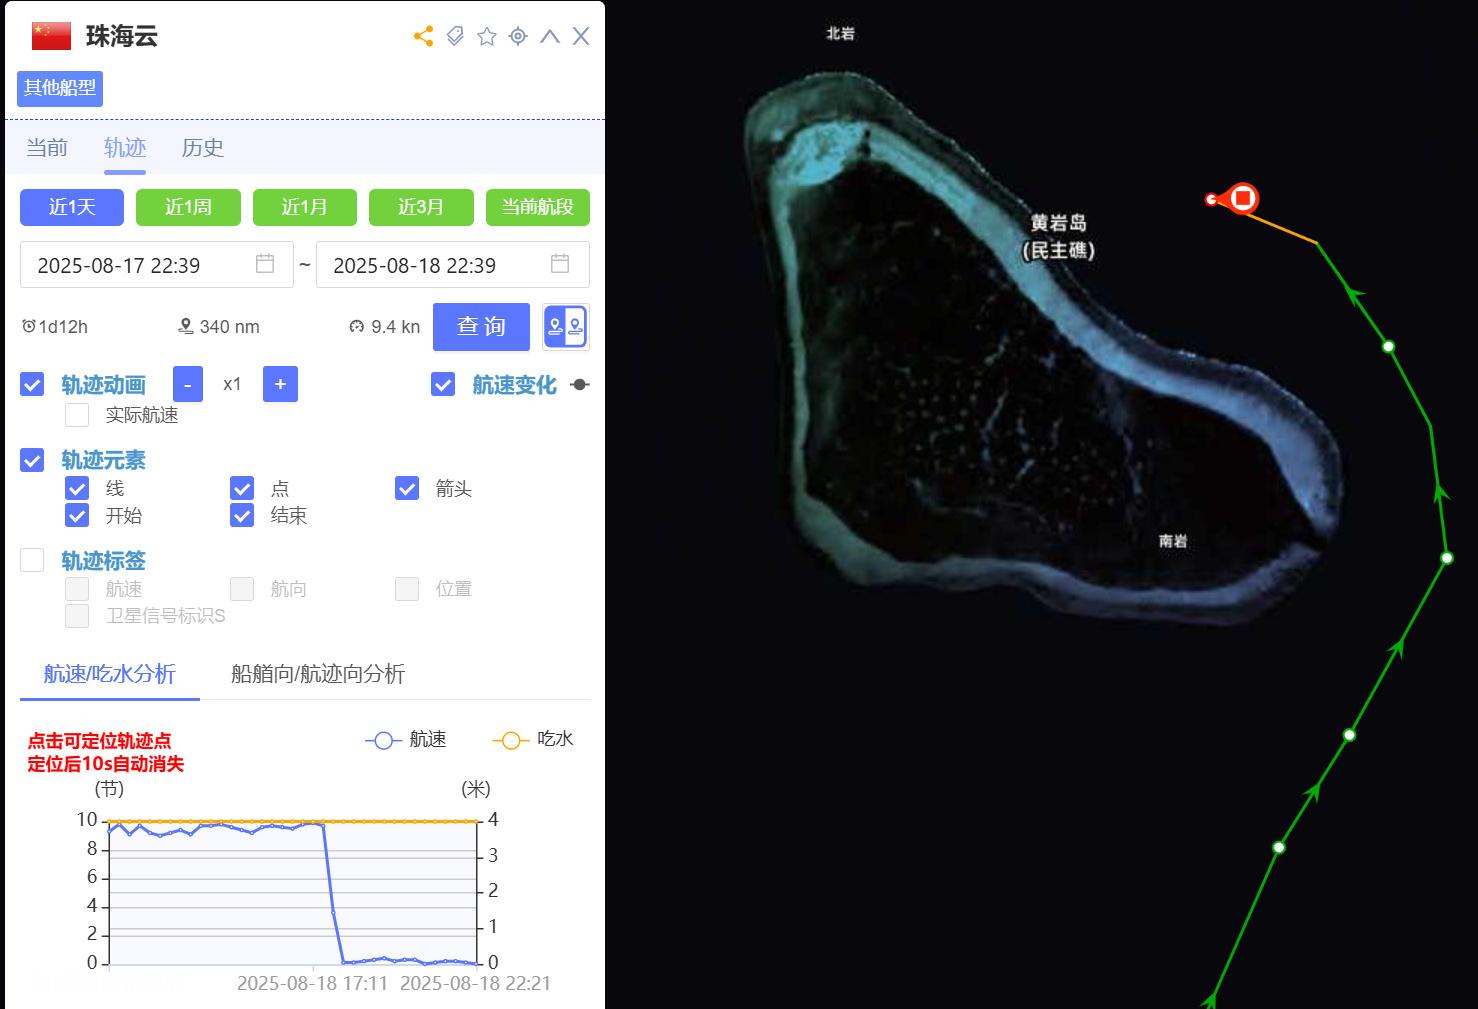Screen dimensions: 1478x1009
Task: Click the 340 nm distance value
Action: [229, 327]
